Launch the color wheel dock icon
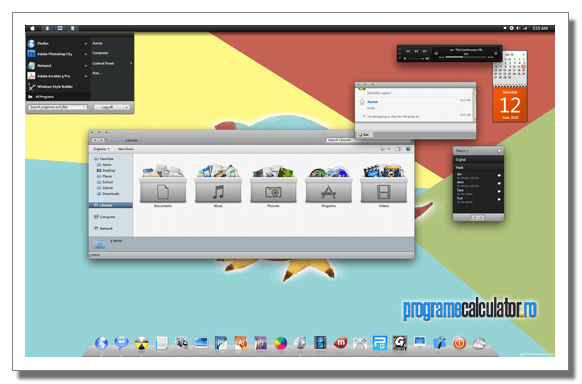This screenshot has width=582, height=384. (281, 343)
